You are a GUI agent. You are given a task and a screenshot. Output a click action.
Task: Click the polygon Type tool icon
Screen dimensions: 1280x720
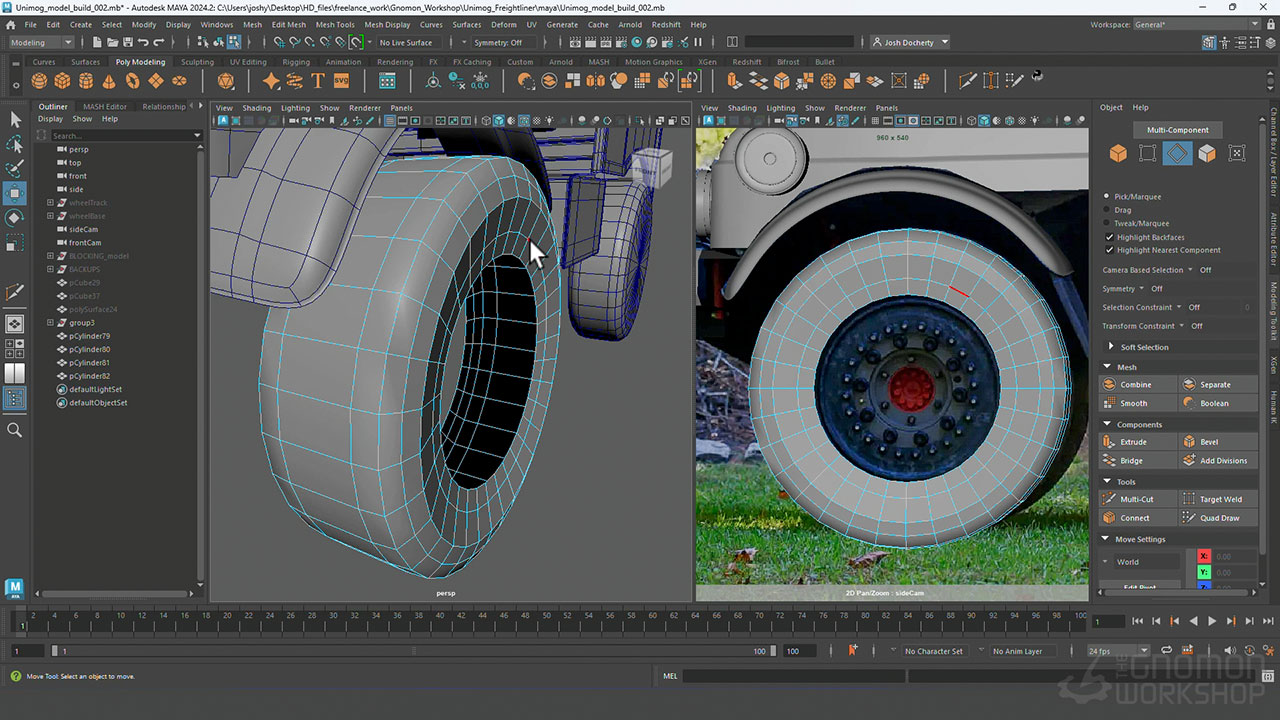coord(318,81)
